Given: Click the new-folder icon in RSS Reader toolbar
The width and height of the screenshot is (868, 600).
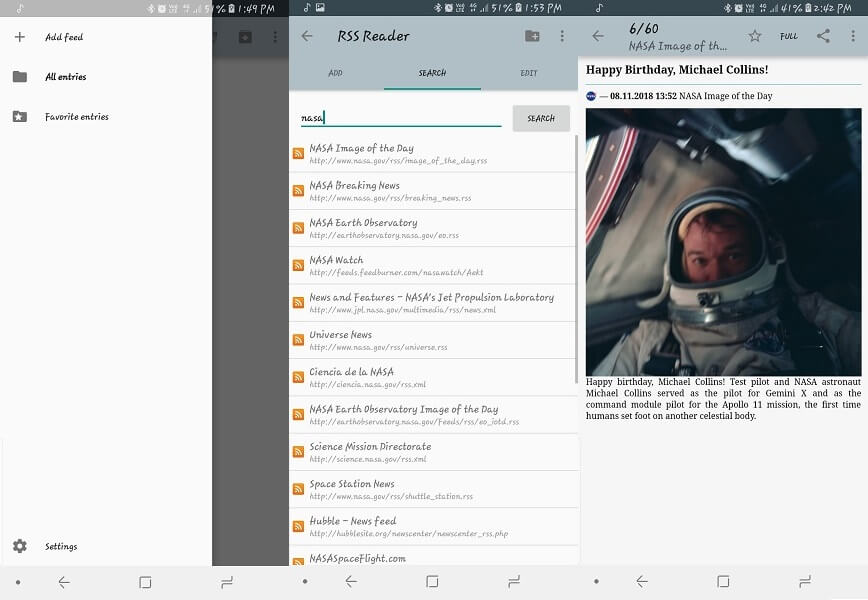Looking at the screenshot, I should (x=534, y=36).
